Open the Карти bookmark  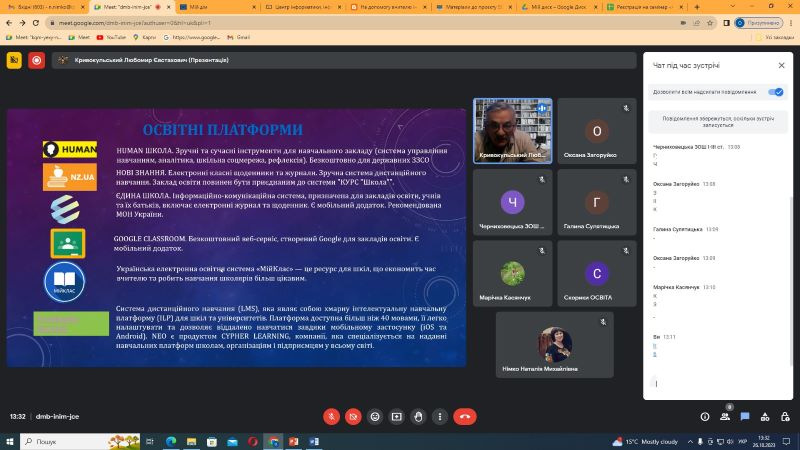(x=144, y=37)
